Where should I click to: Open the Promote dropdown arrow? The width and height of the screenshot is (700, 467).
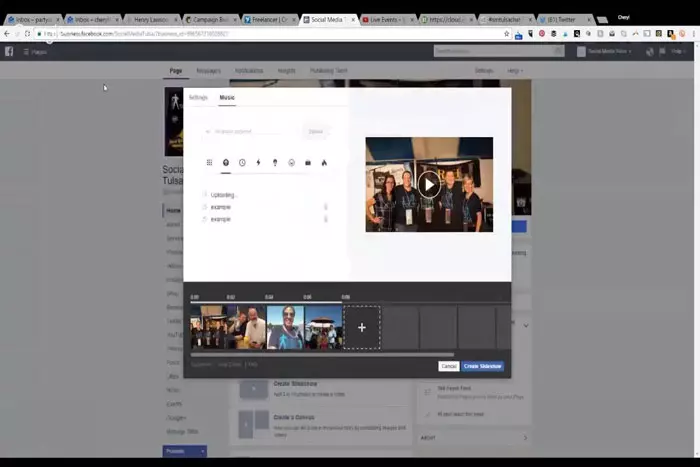[x=203, y=451]
